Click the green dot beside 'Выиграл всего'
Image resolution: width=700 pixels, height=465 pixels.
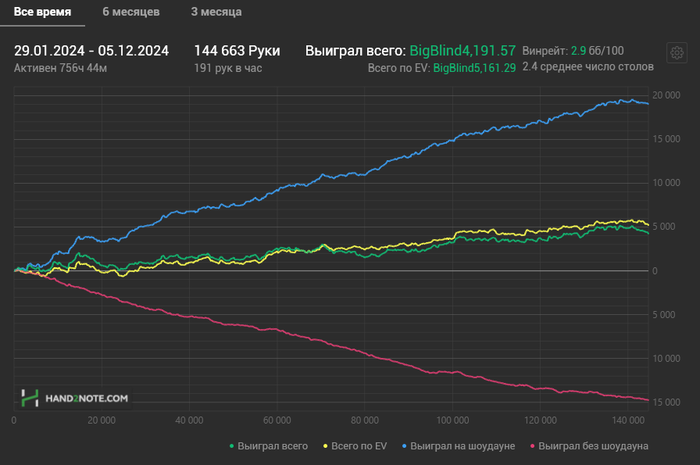(232, 446)
